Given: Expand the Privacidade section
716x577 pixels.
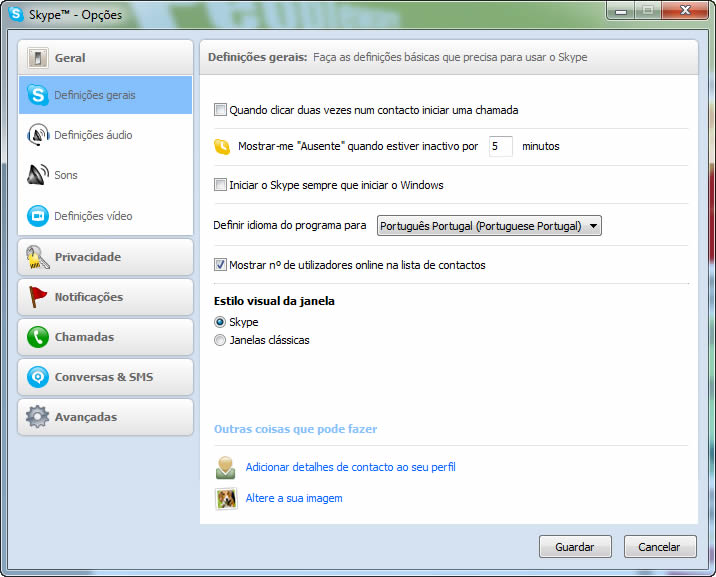Looking at the screenshot, I should pos(105,257).
